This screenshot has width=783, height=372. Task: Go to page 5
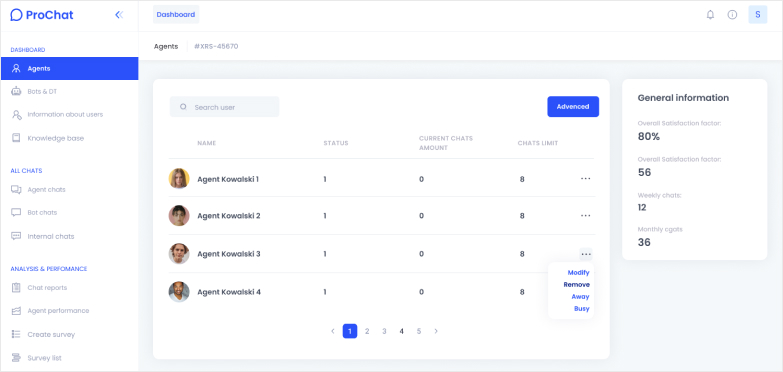[x=419, y=331]
